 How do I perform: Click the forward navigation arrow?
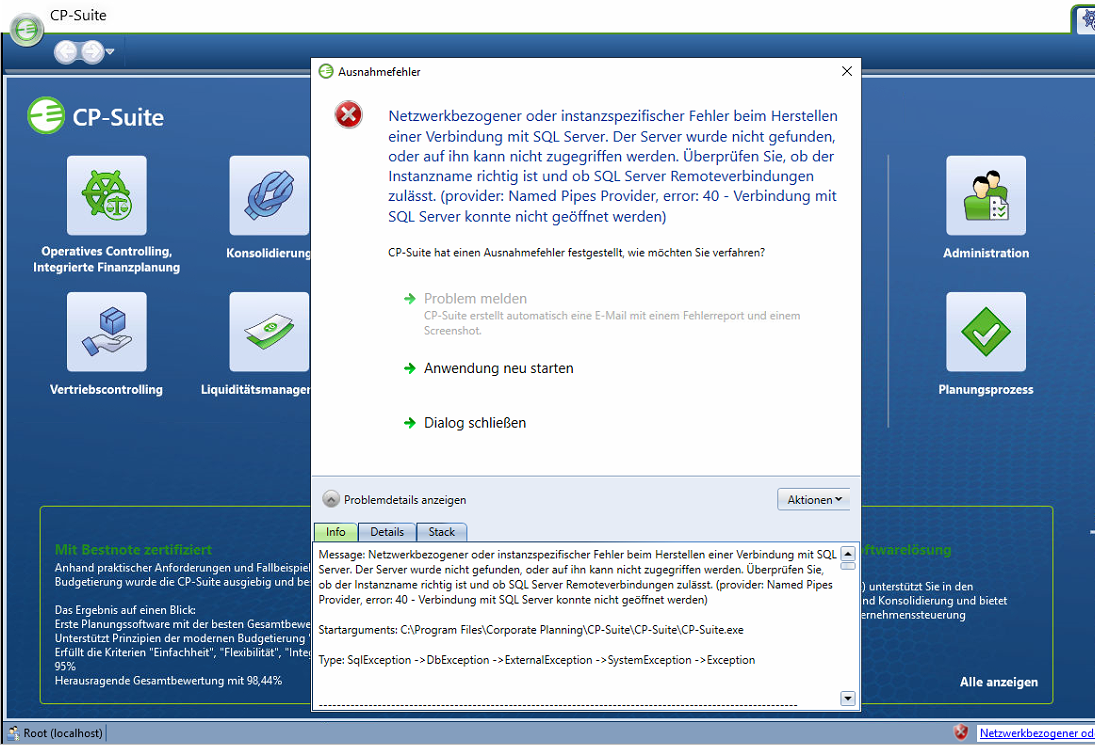pos(92,51)
